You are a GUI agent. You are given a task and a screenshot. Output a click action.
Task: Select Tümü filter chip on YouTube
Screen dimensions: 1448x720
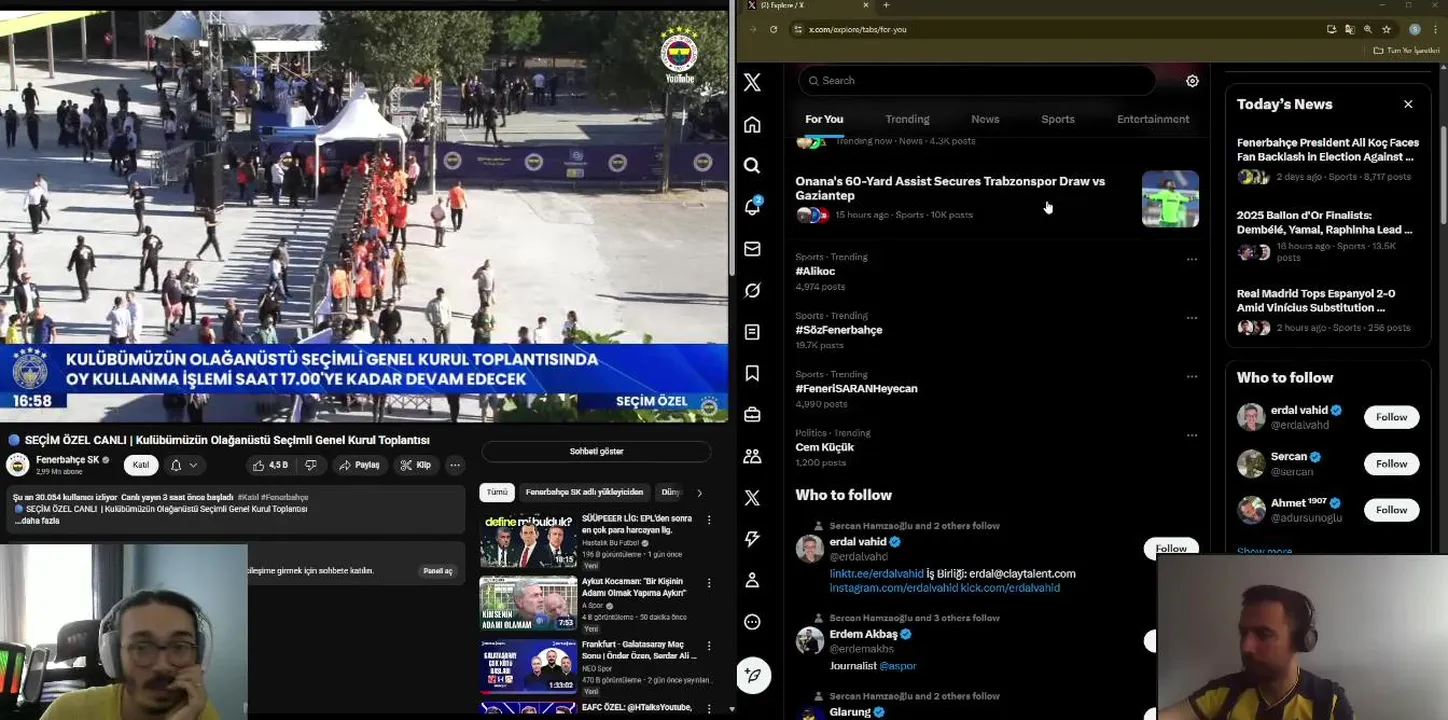coord(497,492)
